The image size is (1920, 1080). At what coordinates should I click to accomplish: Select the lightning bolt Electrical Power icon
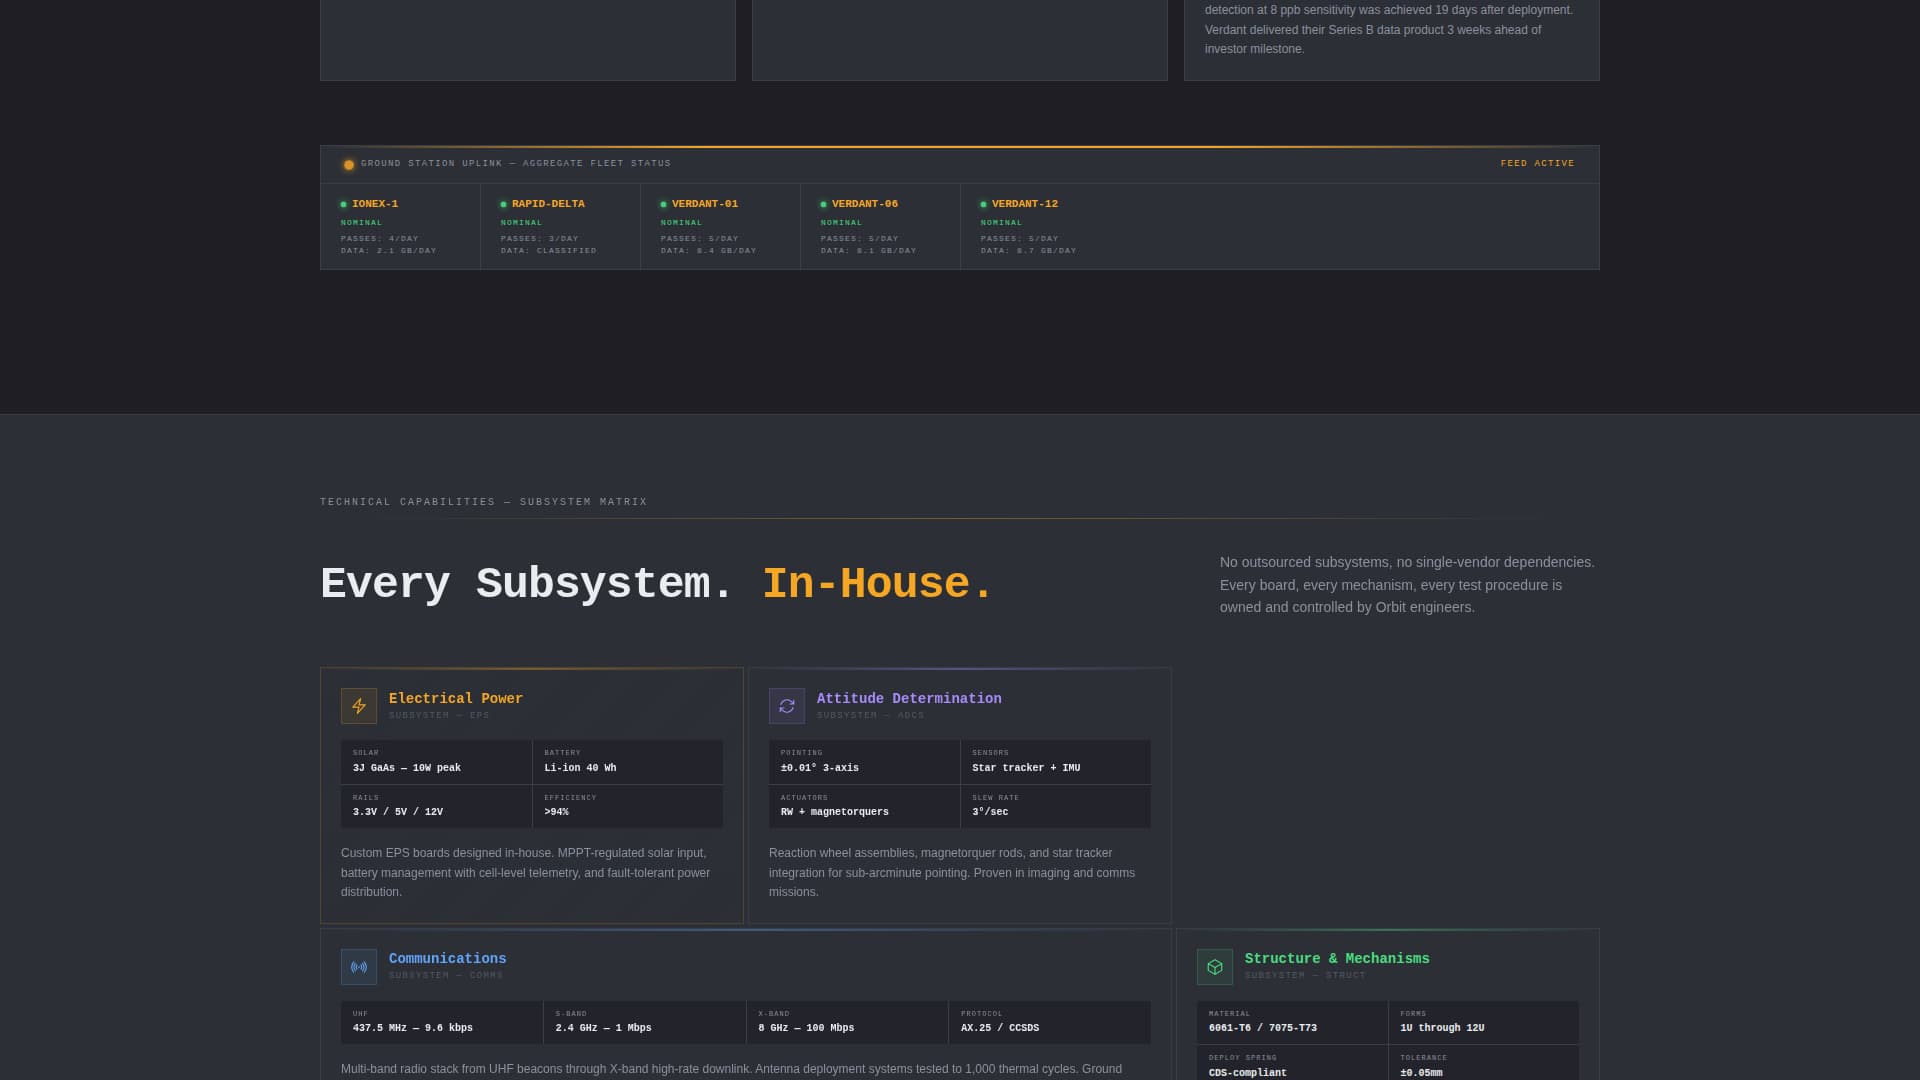click(x=359, y=705)
